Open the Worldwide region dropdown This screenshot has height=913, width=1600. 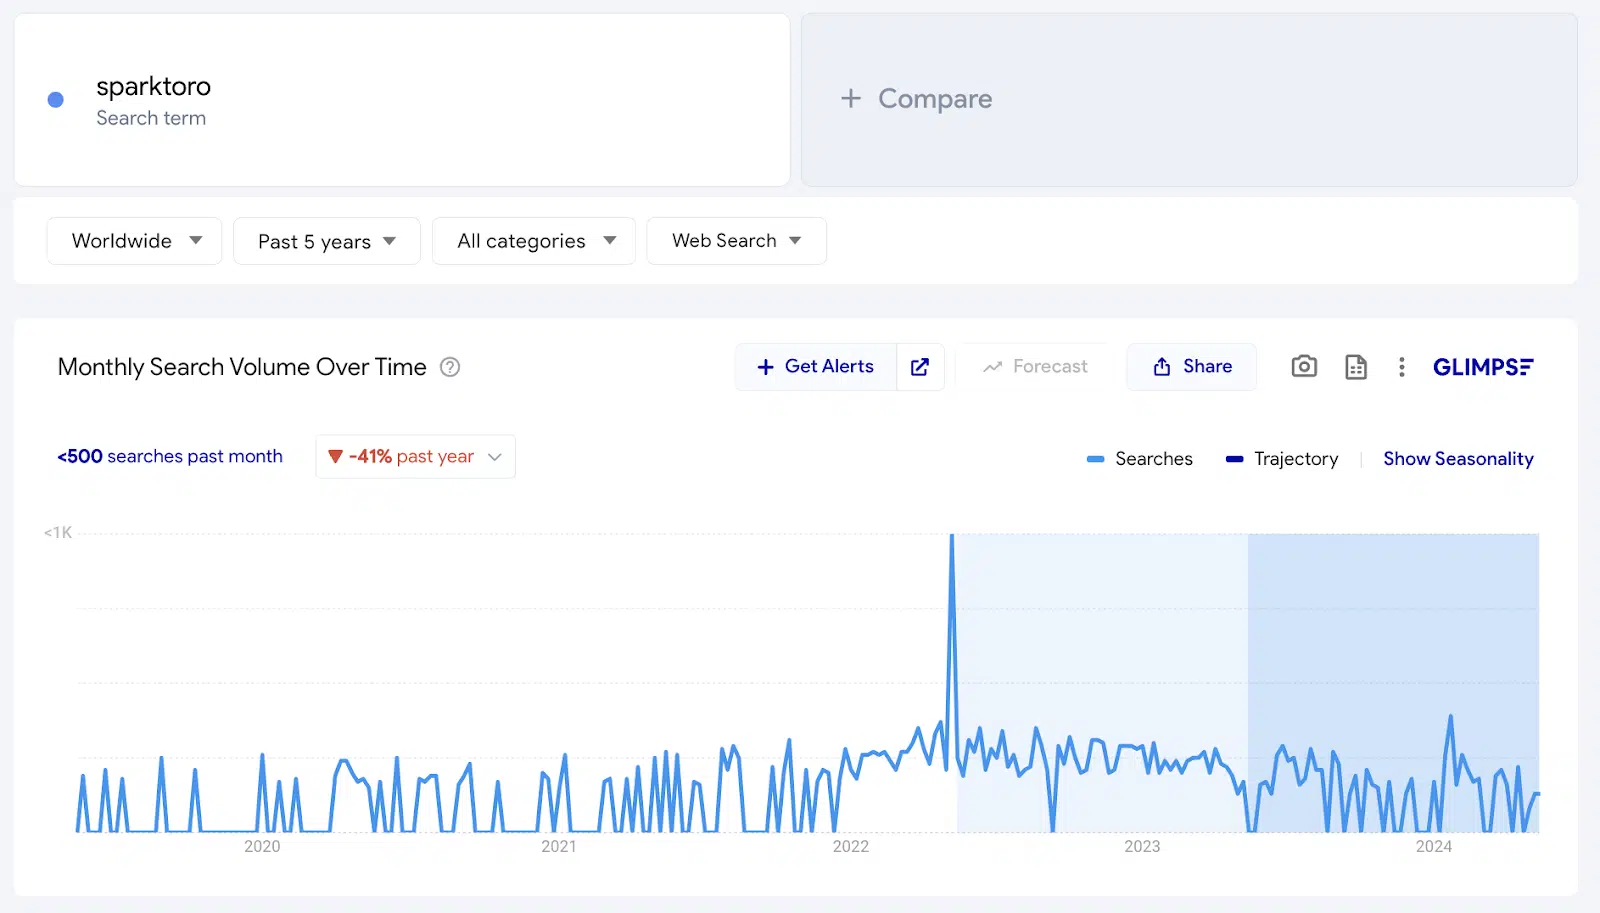[x=134, y=241]
